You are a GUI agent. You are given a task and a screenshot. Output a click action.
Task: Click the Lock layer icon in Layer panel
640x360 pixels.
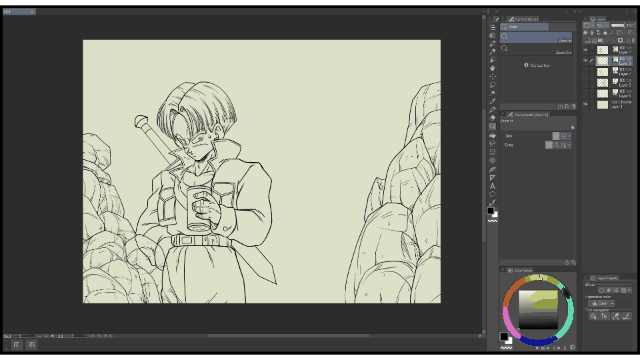[x=605, y=33]
